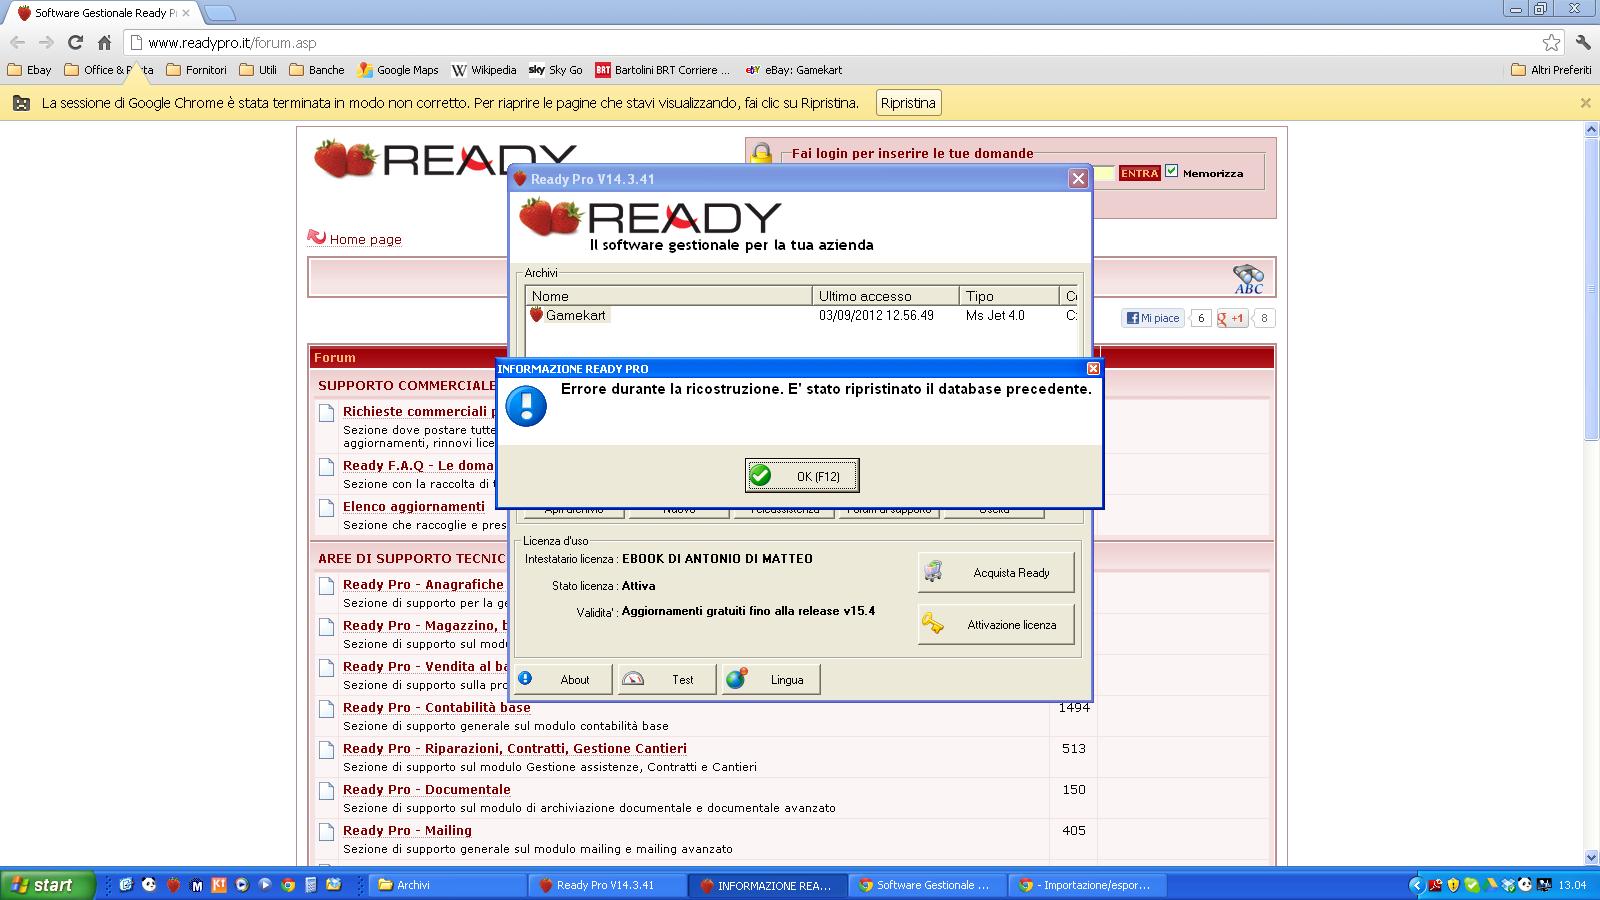Viewport: 1600px width, 900px height.
Task: Go to Chrome home page icon
Action: [104, 42]
